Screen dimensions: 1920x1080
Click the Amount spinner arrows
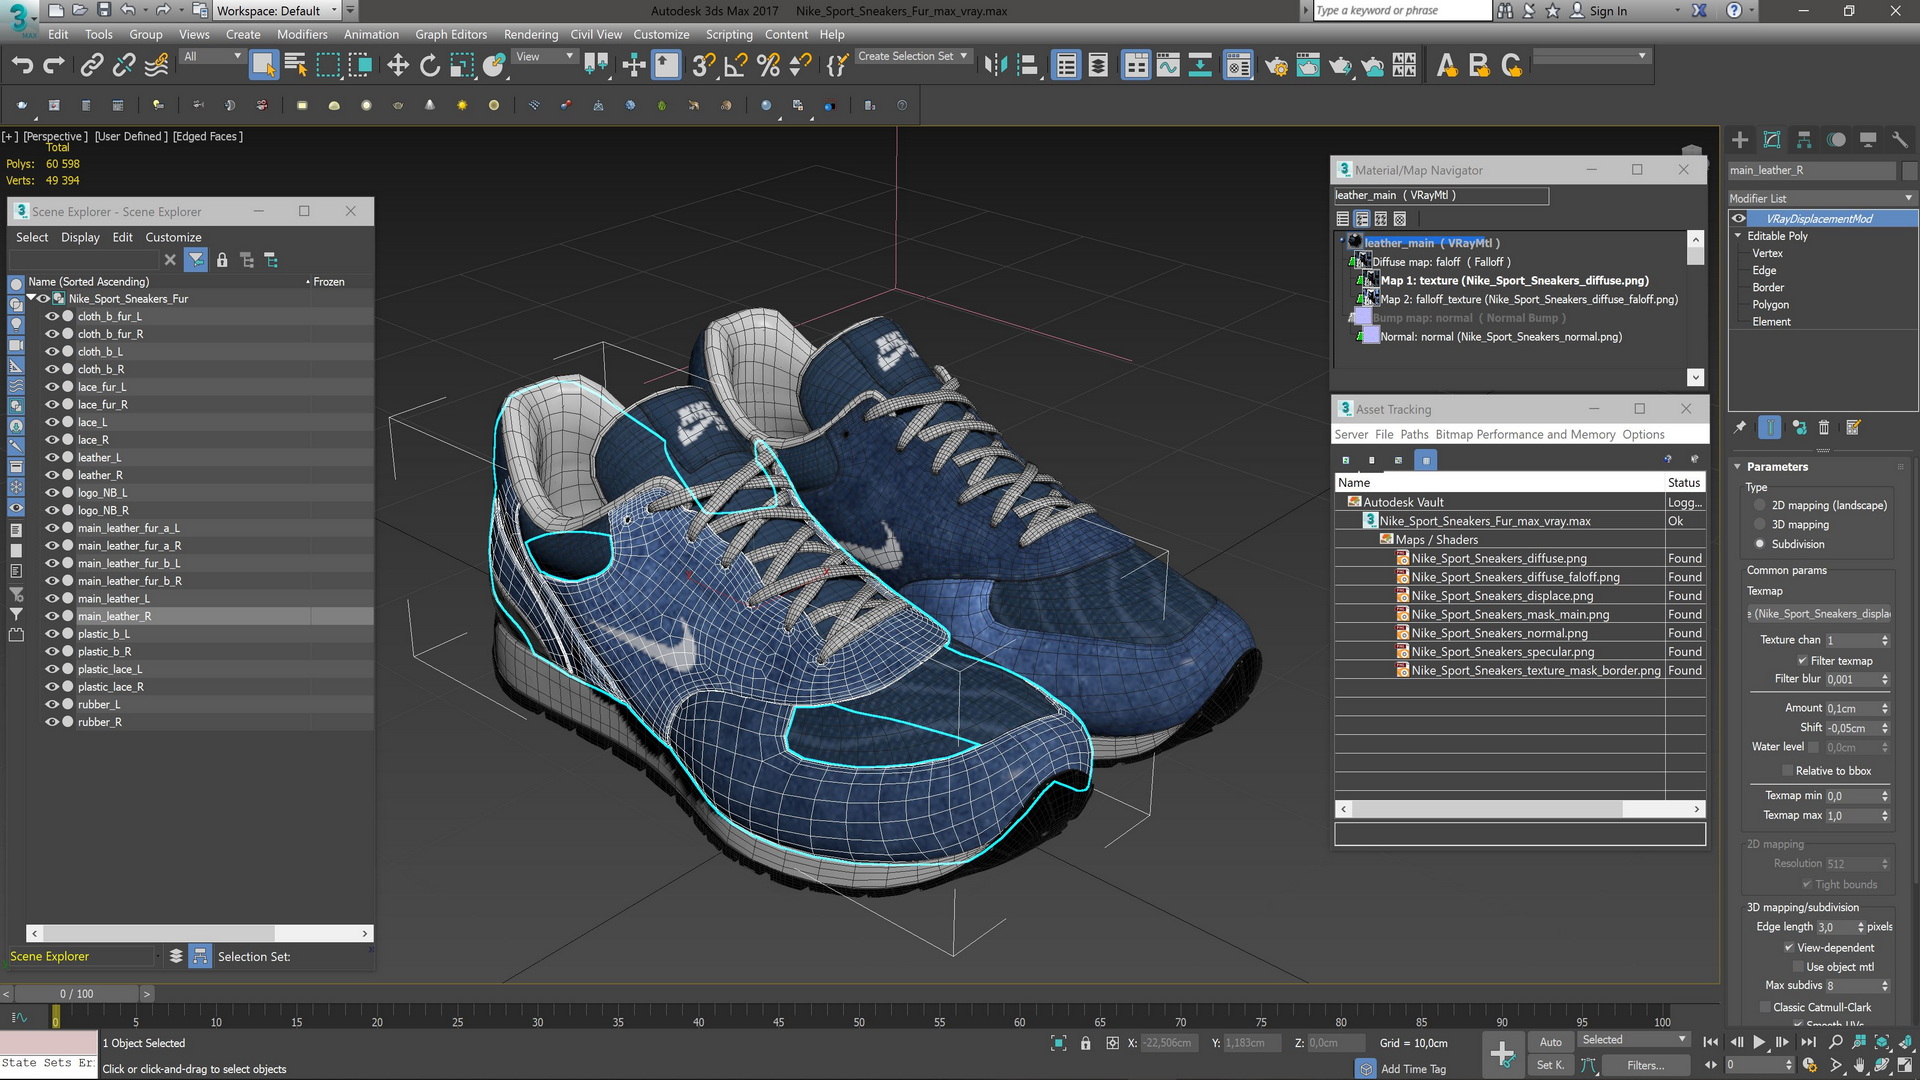point(1885,709)
